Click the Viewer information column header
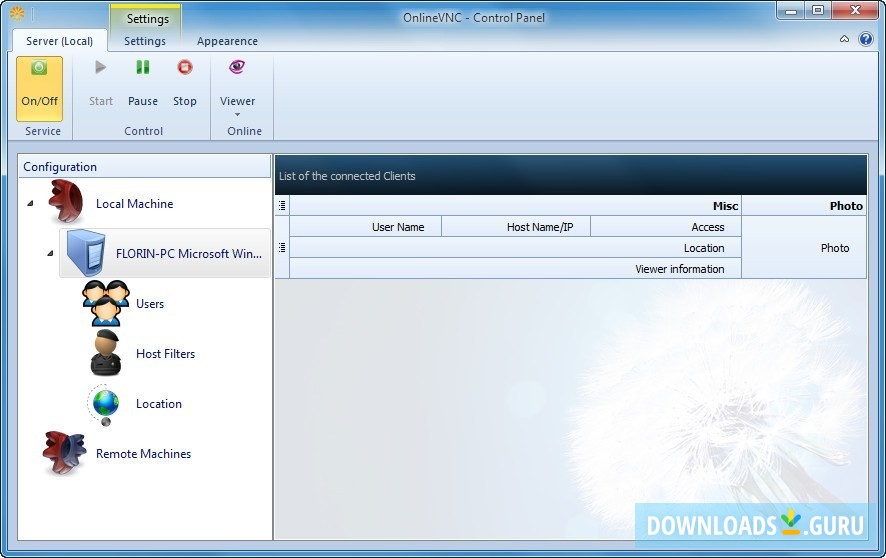 pyautogui.click(x=515, y=268)
